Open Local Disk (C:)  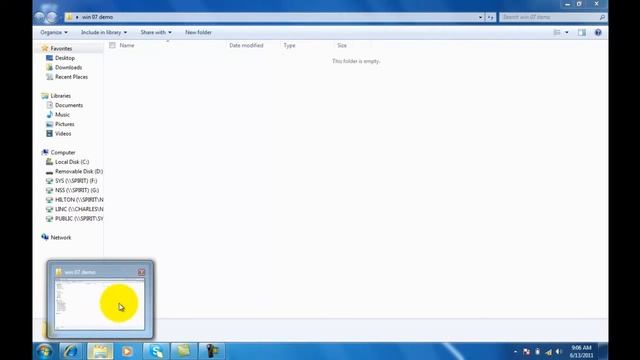(x=72, y=162)
